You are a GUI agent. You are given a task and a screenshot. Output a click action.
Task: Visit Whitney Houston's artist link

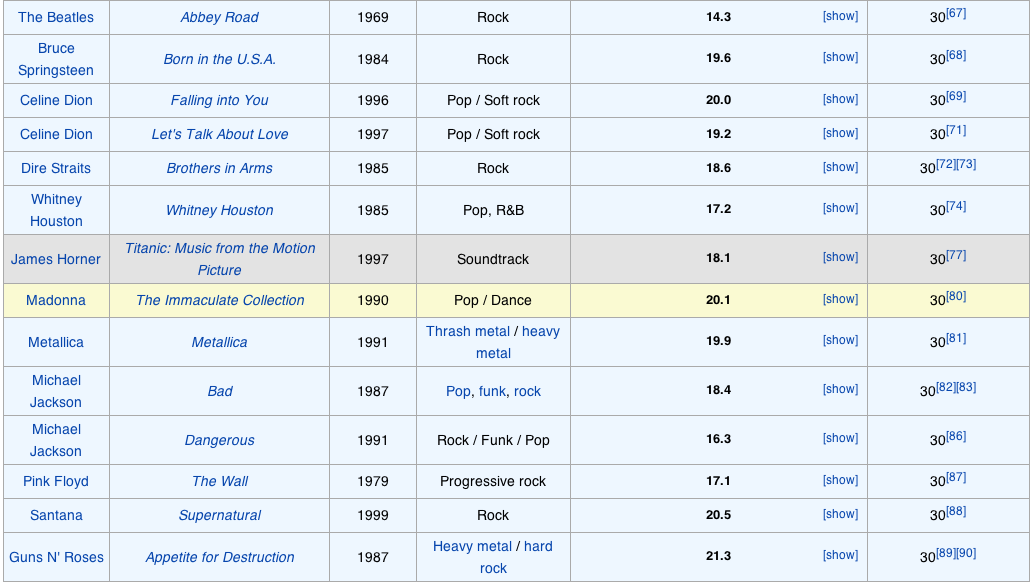(55, 210)
